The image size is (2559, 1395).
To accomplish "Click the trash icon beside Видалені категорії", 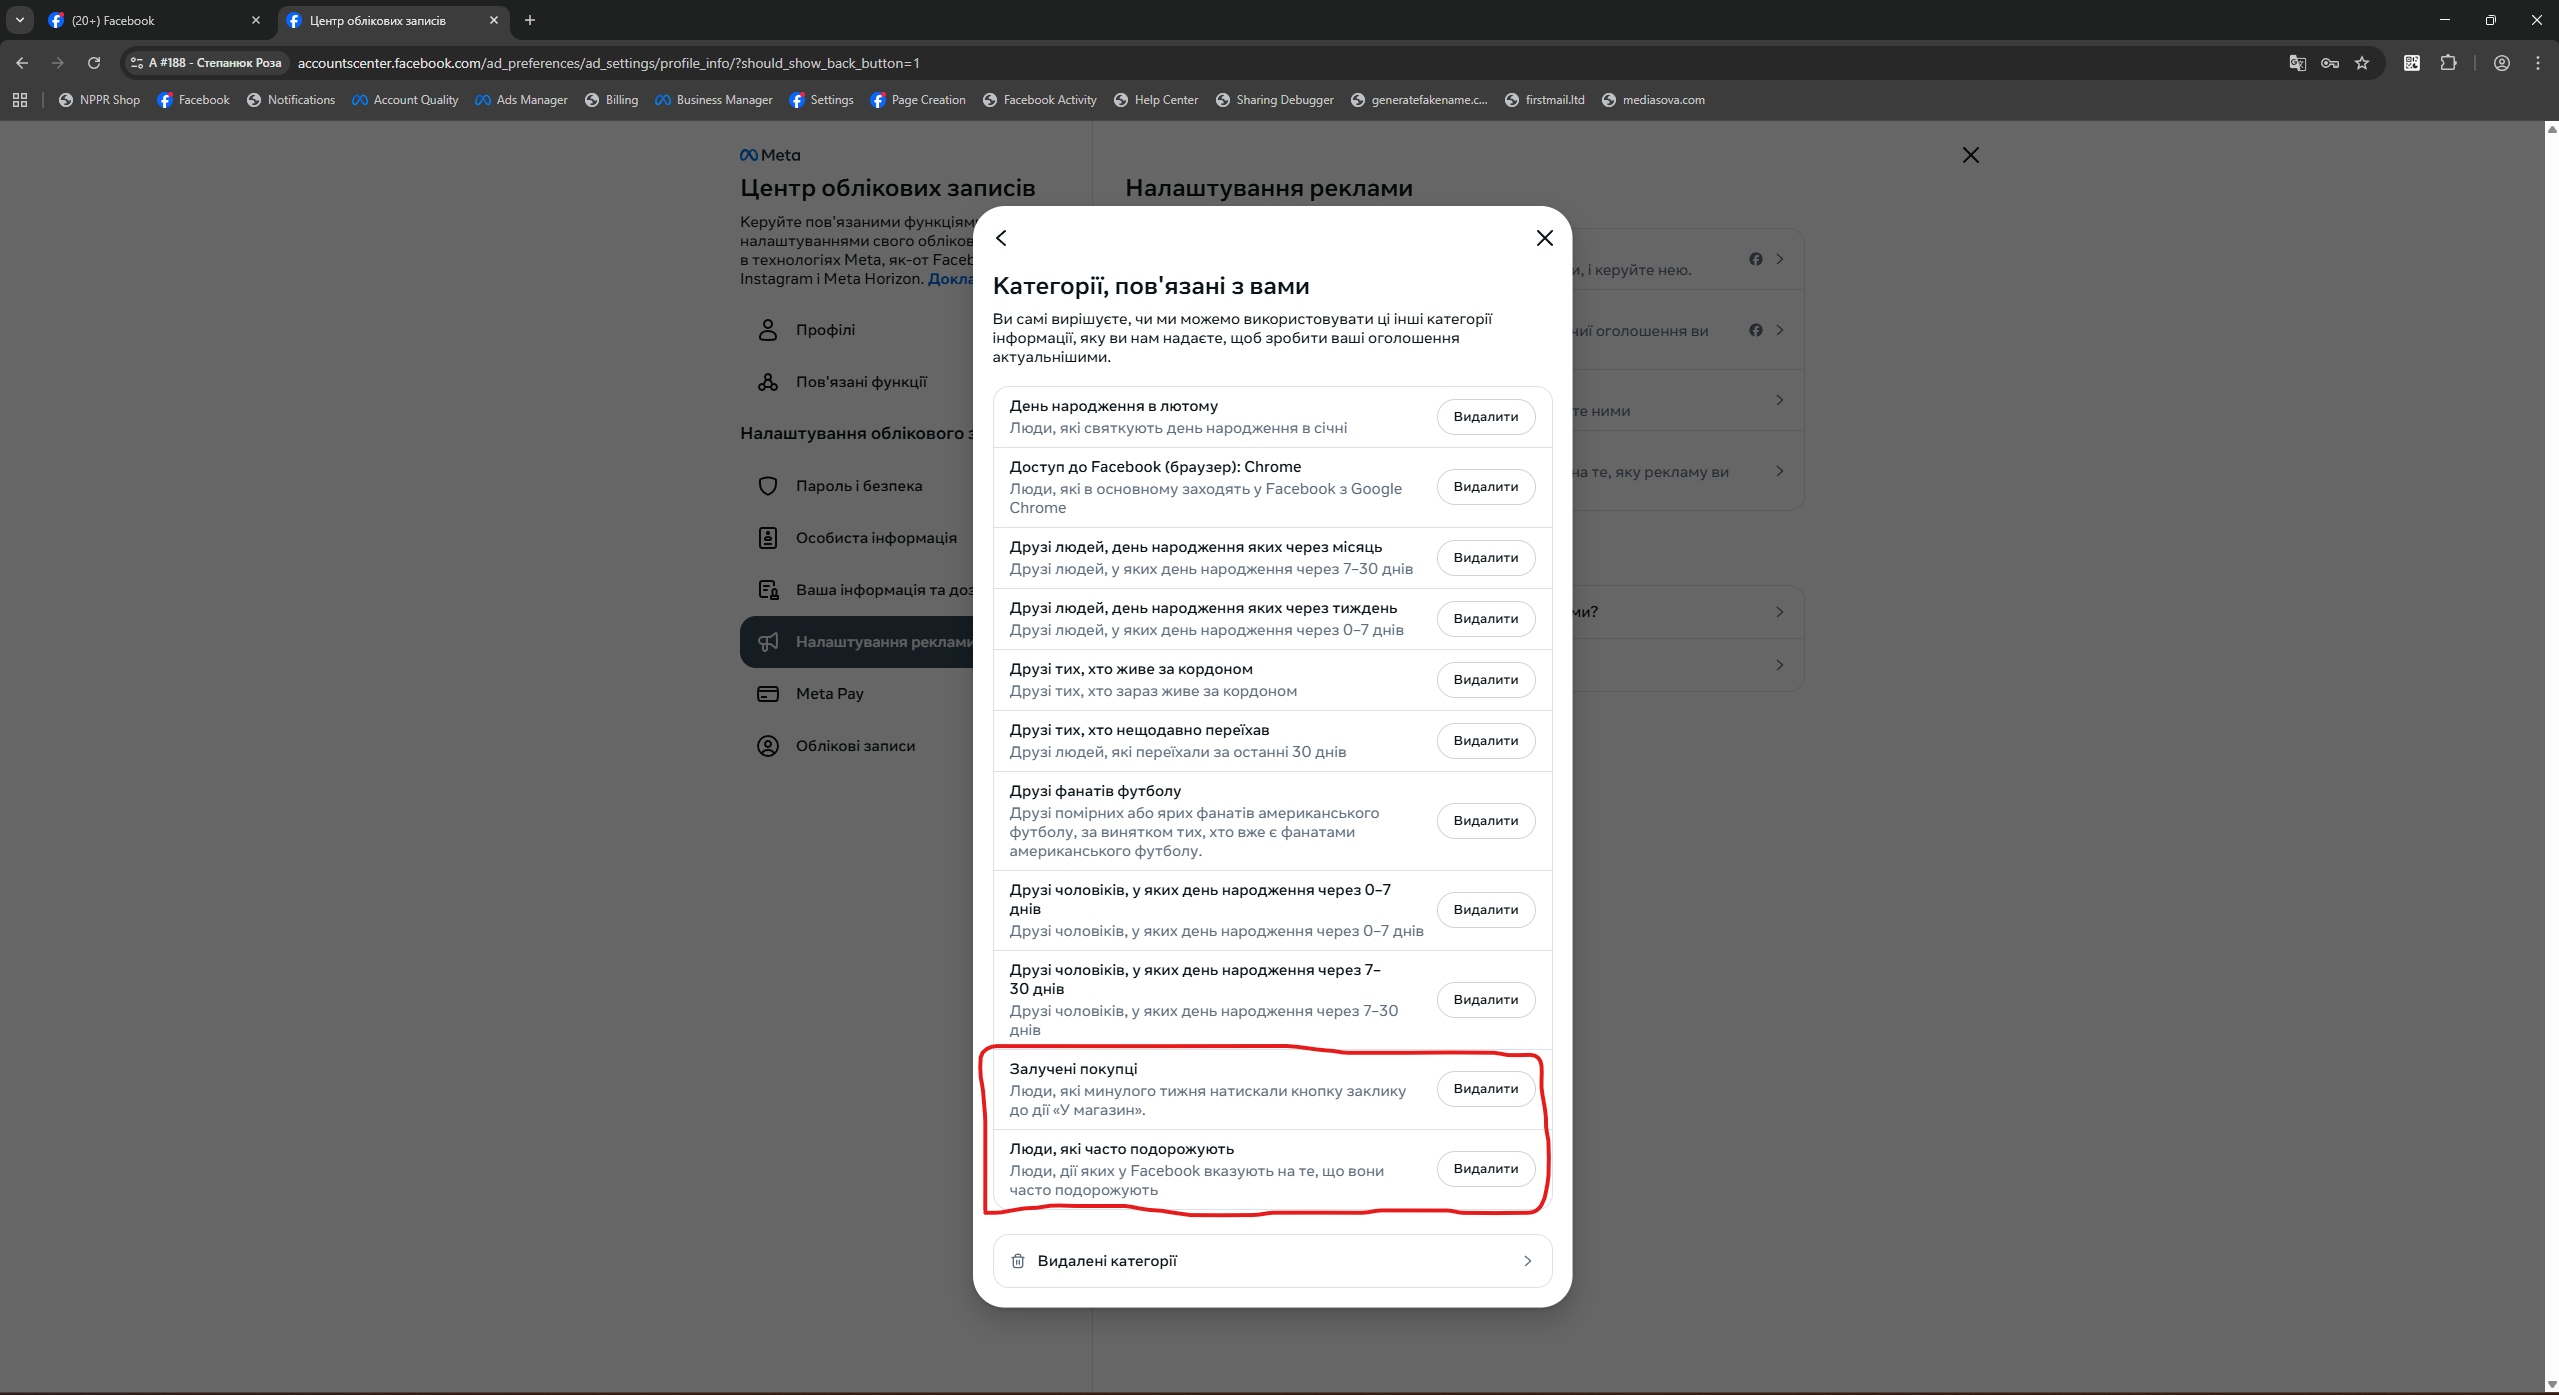I will coord(1018,1261).
